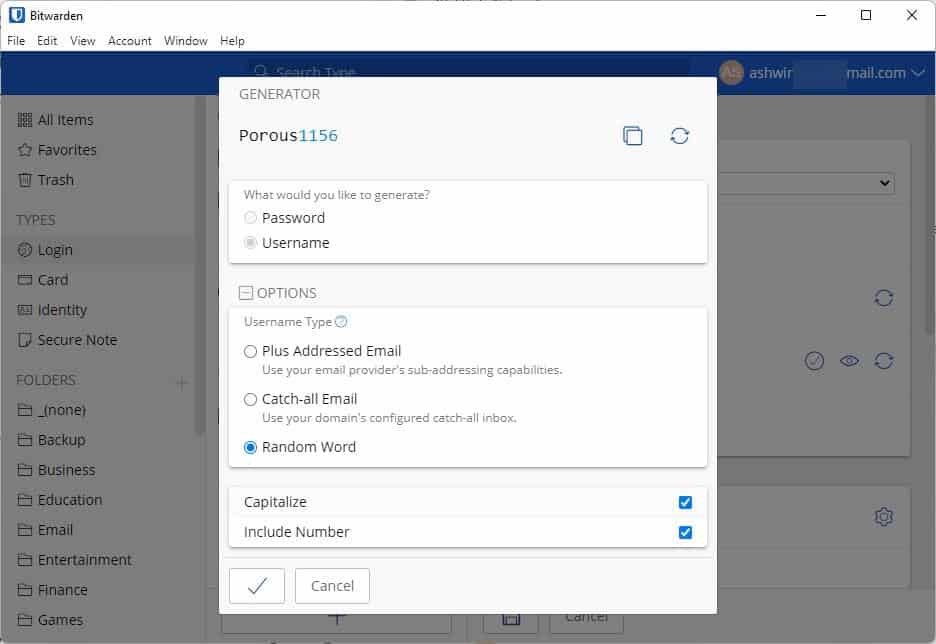Open the Games folder

tap(60, 620)
